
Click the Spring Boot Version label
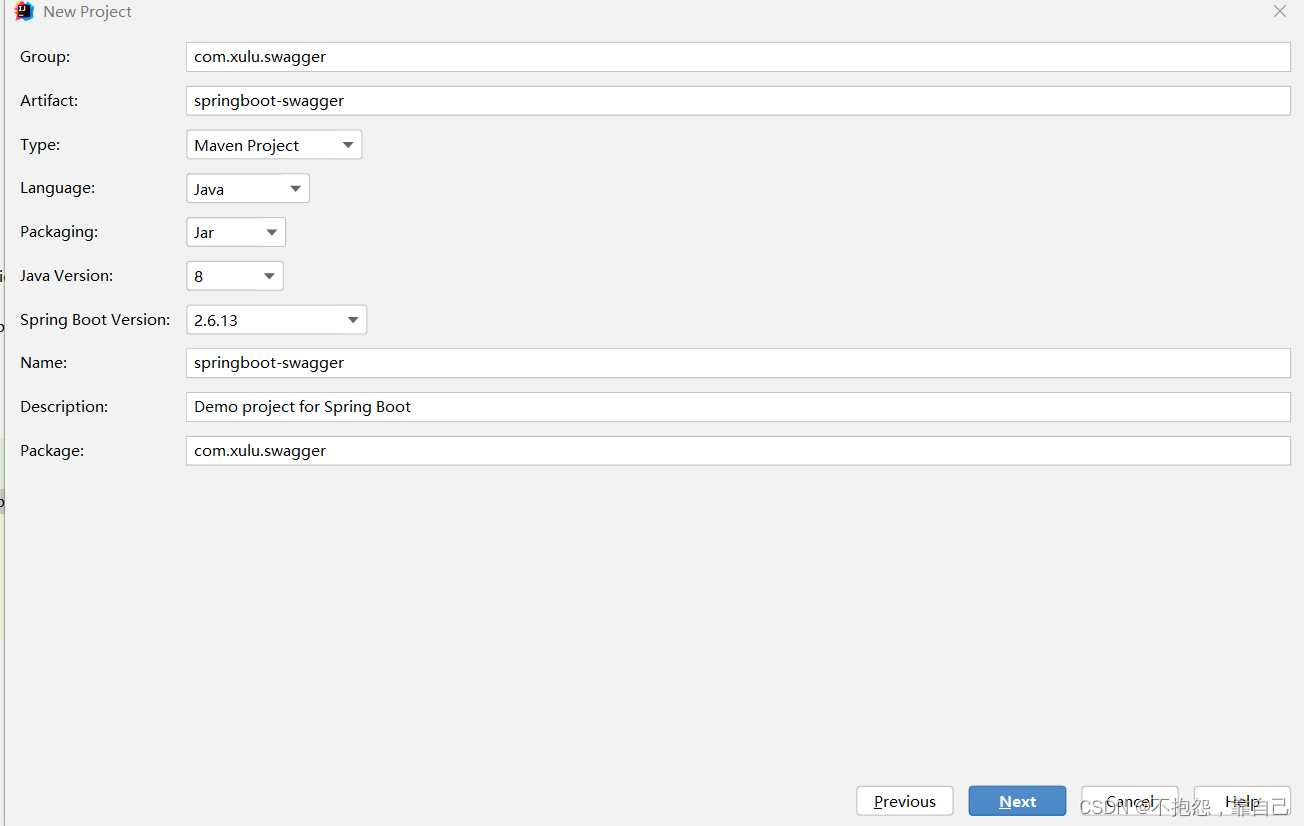pyautogui.click(x=95, y=319)
